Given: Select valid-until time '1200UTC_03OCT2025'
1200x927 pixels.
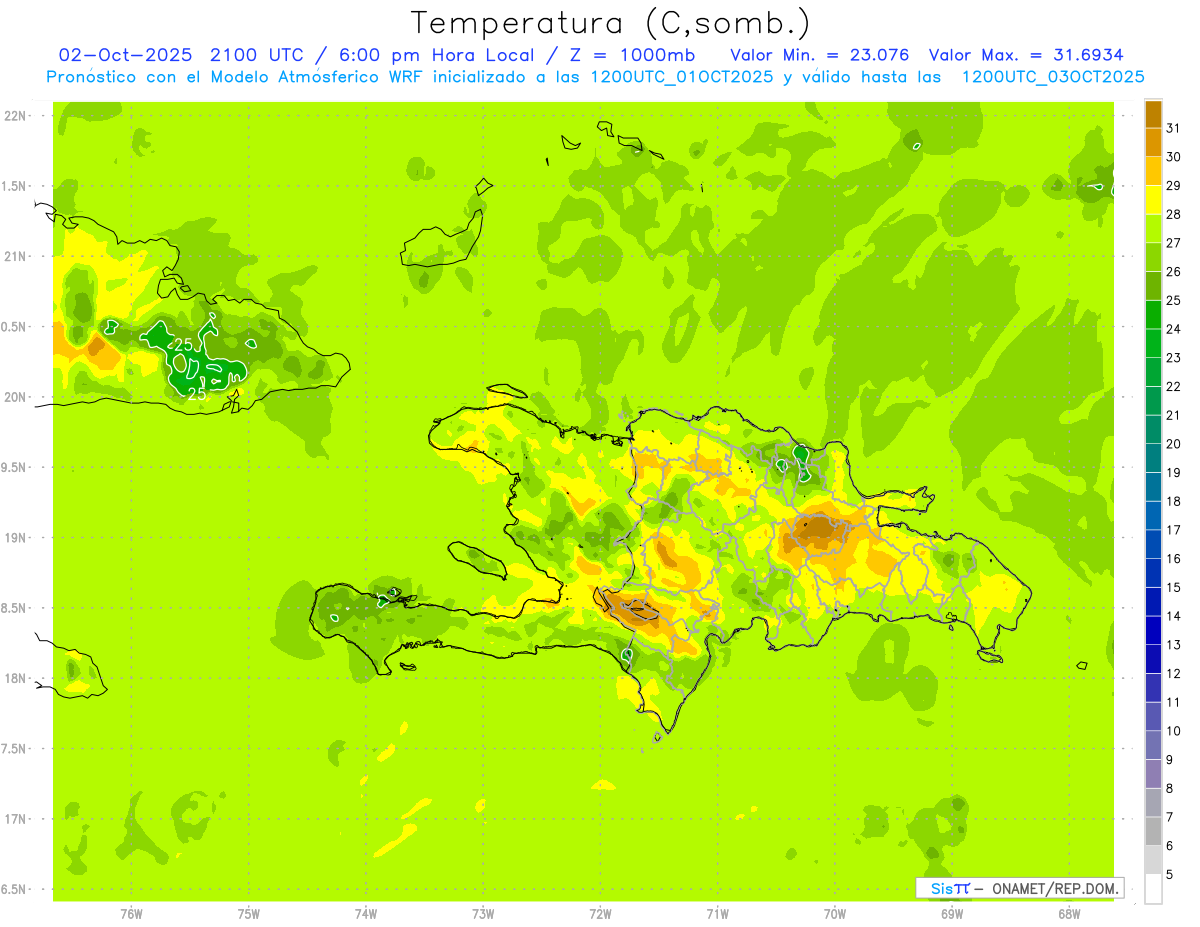Looking at the screenshot, I should (1052, 77).
